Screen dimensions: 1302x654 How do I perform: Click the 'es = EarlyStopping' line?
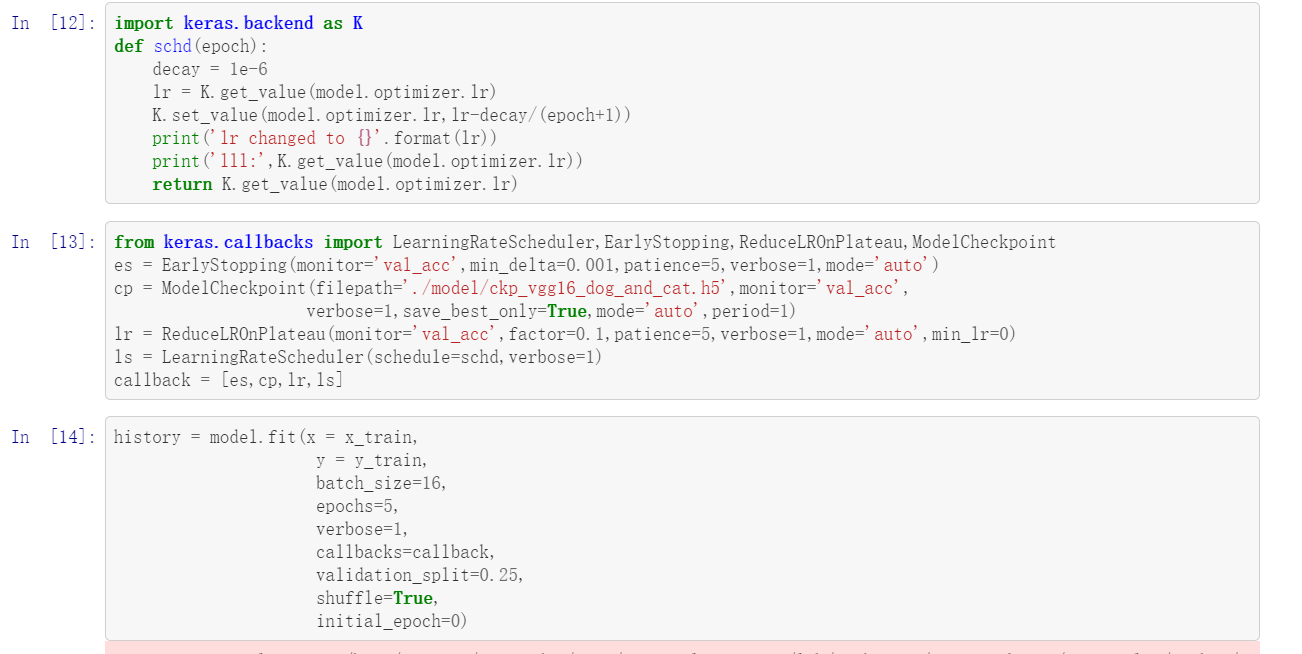526,265
